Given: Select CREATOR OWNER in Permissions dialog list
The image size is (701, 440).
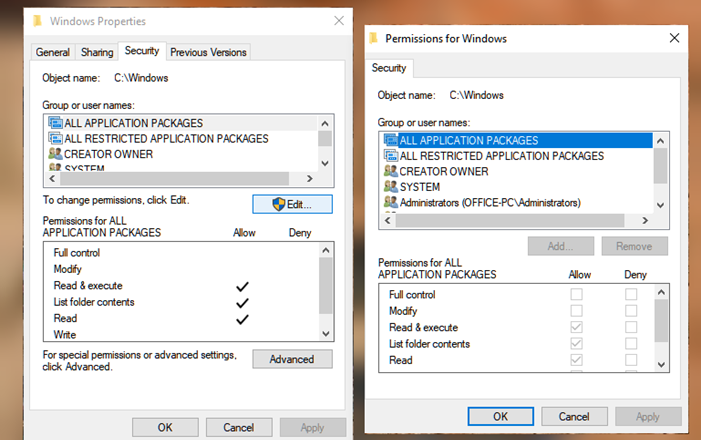Looking at the screenshot, I should [x=444, y=172].
